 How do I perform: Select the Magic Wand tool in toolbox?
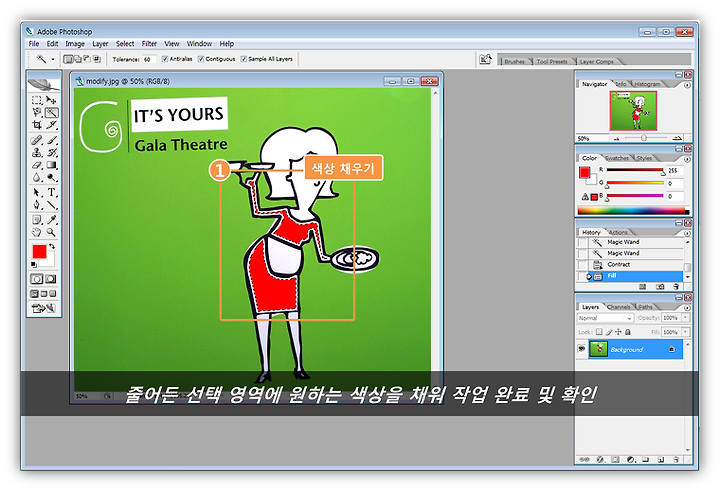(51, 113)
